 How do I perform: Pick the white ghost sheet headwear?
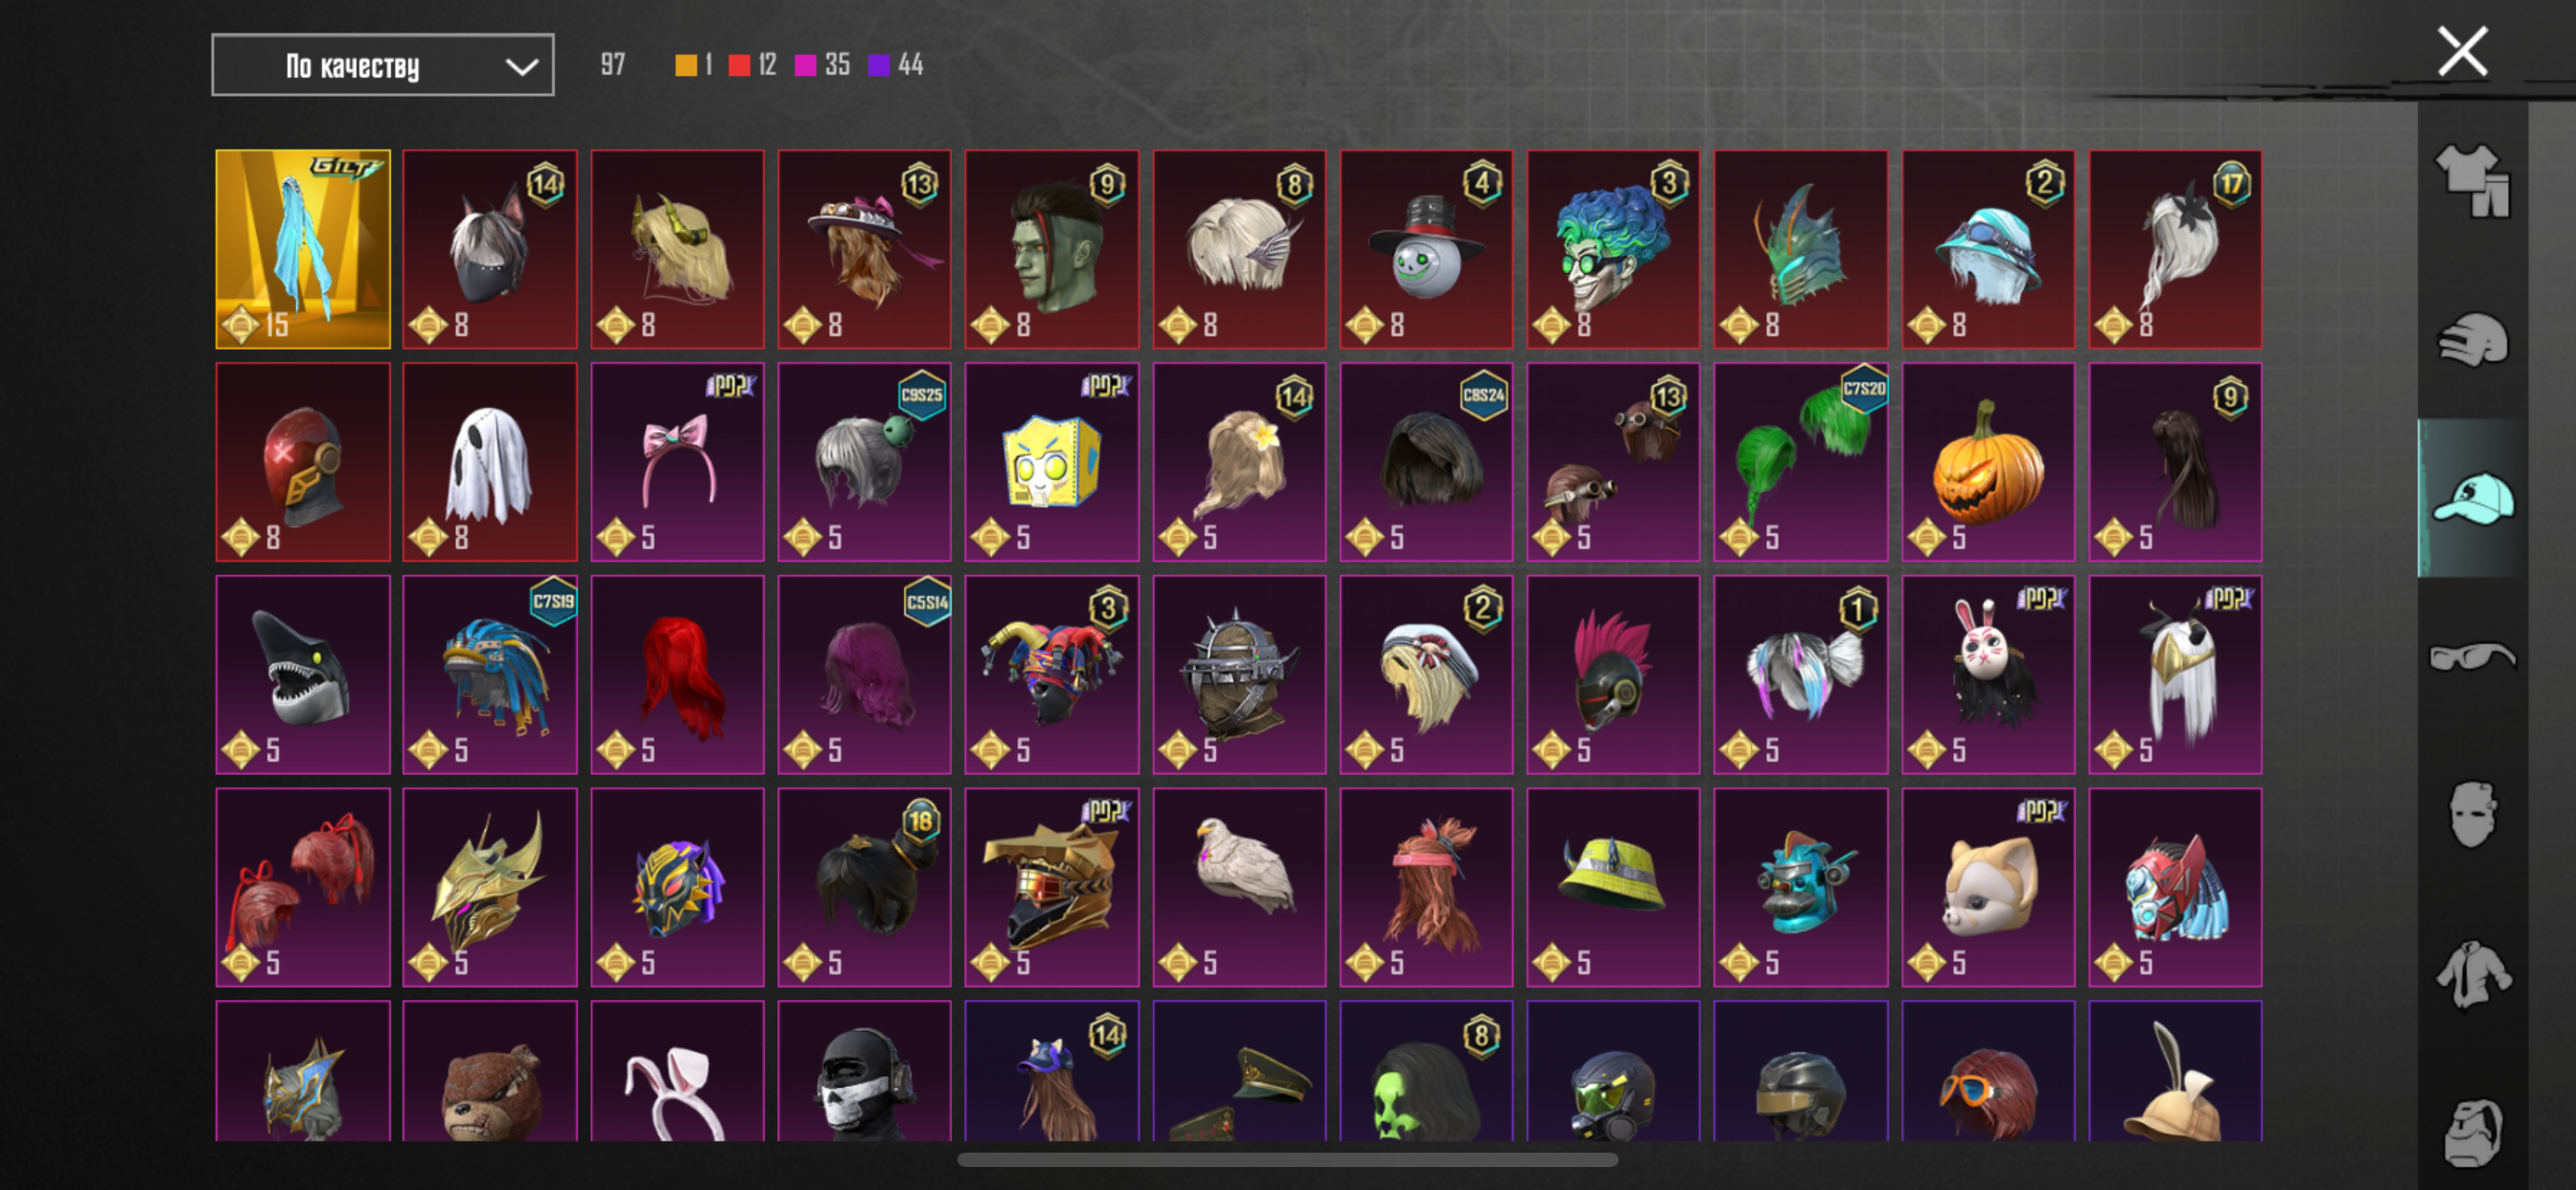(490, 461)
